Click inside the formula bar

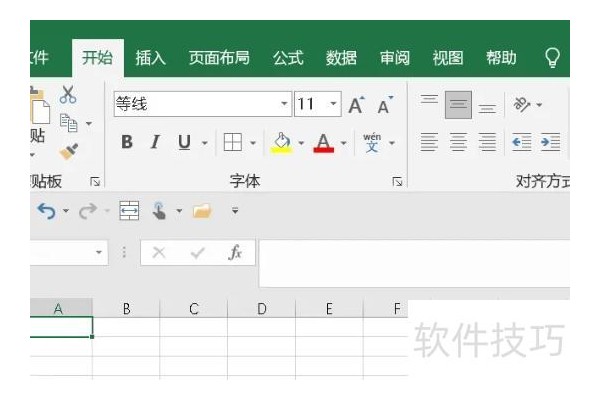click(x=415, y=263)
